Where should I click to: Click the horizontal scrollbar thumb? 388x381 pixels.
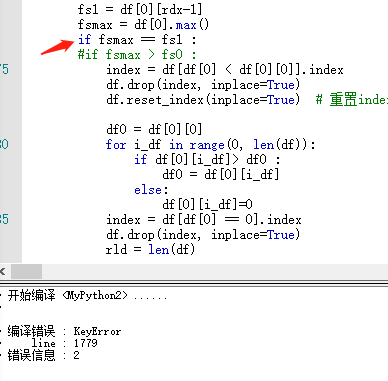click(26, 271)
